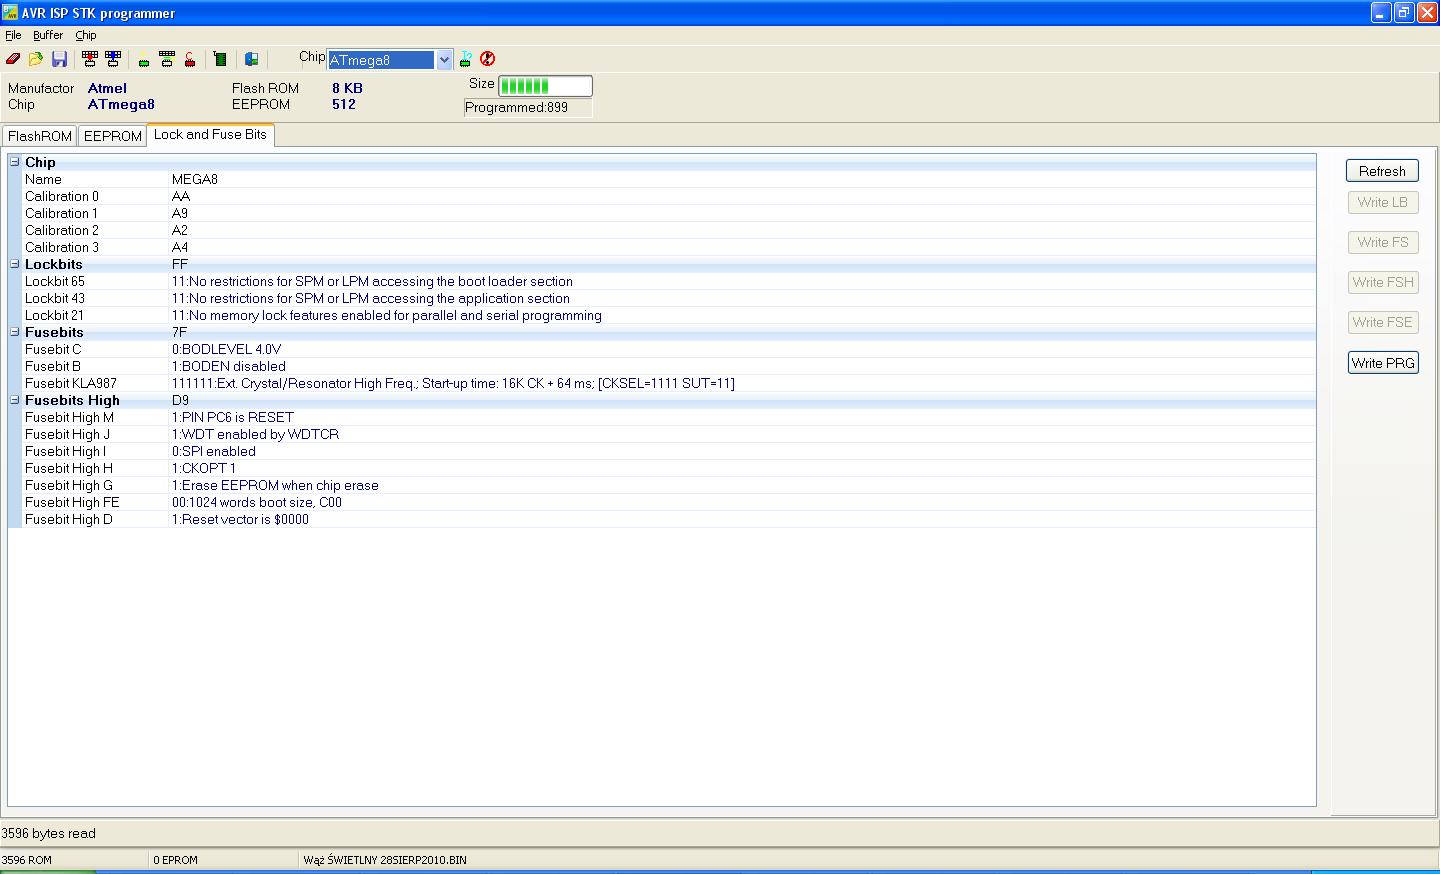Image resolution: width=1440 pixels, height=874 pixels.
Task: Click the red chip icon marked C
Action: (x=189, y=59)
